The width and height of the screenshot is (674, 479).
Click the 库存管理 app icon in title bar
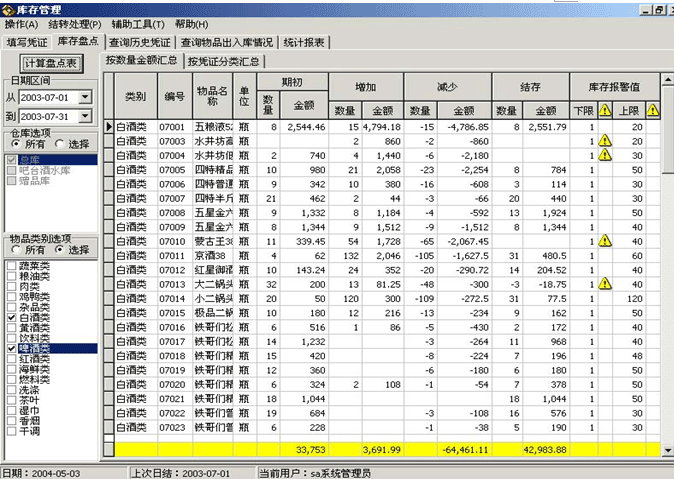coord(9,8)
